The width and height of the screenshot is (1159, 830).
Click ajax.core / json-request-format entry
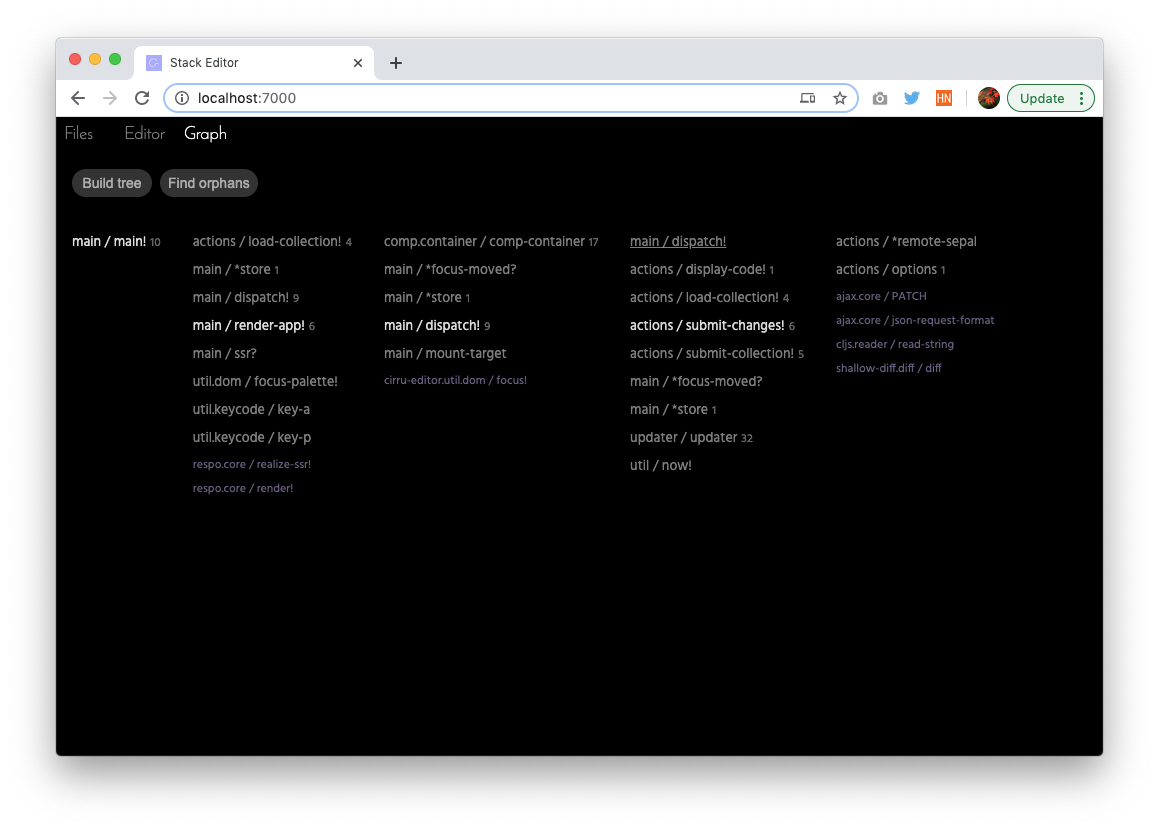[915, 321]
